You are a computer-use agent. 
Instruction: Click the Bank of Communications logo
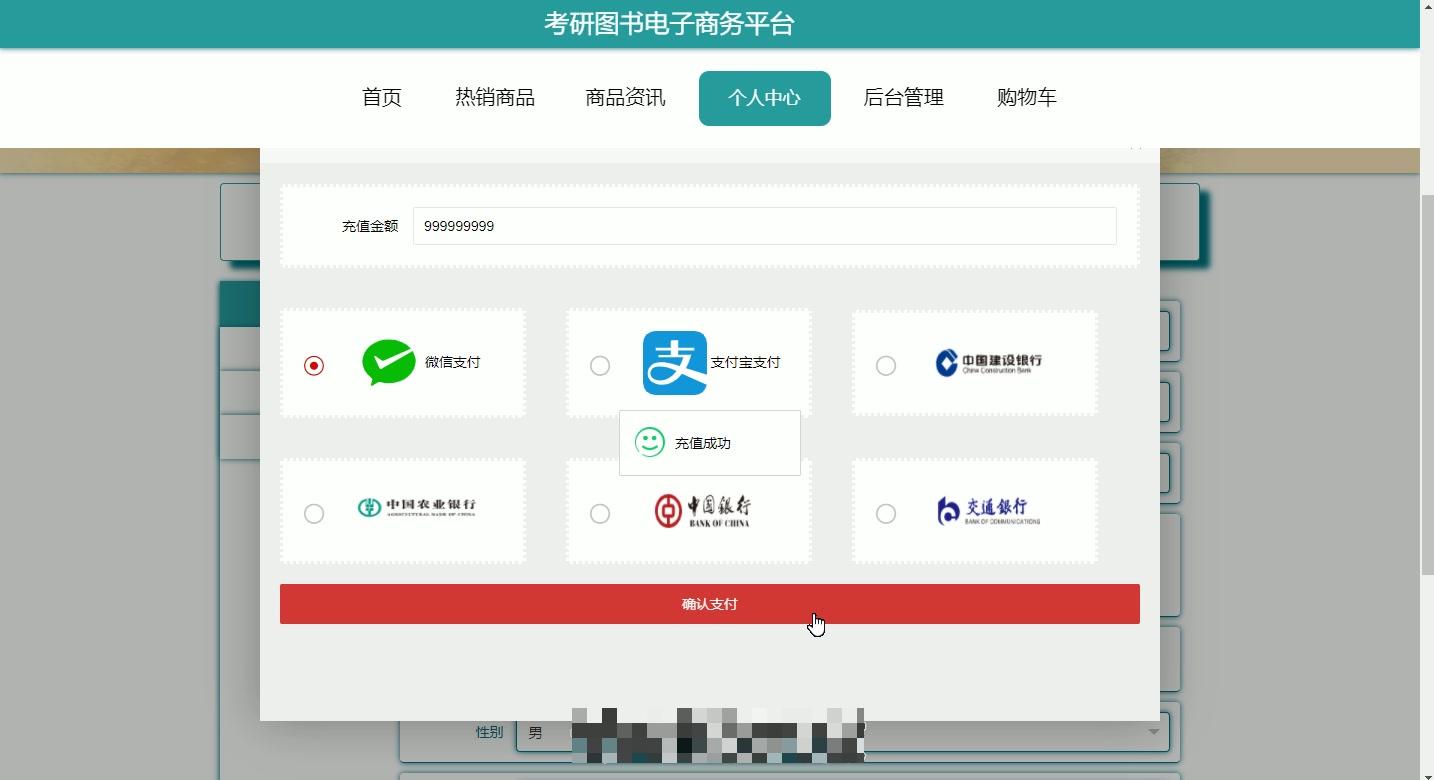pos(988,510)
